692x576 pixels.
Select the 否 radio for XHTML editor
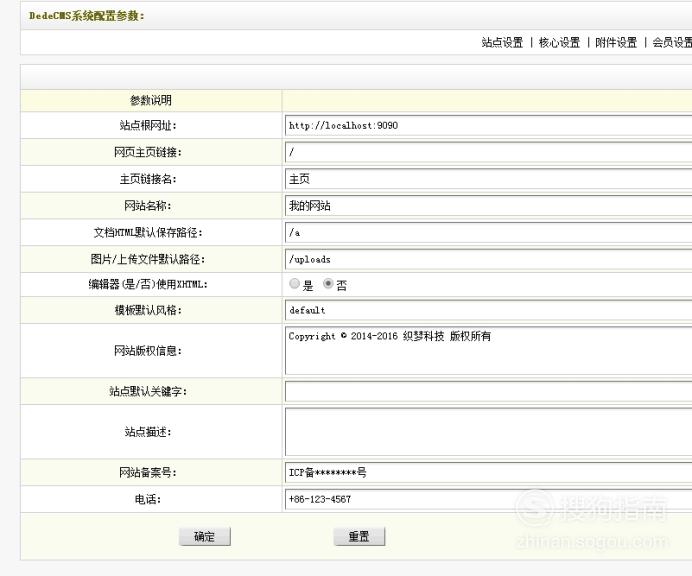pos(328,284)
